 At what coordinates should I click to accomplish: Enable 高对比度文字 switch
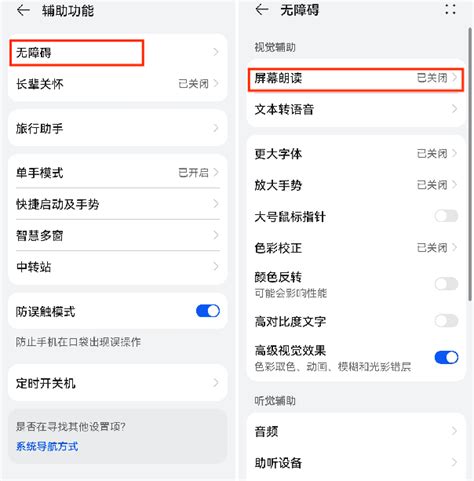[x=446, y=321]
